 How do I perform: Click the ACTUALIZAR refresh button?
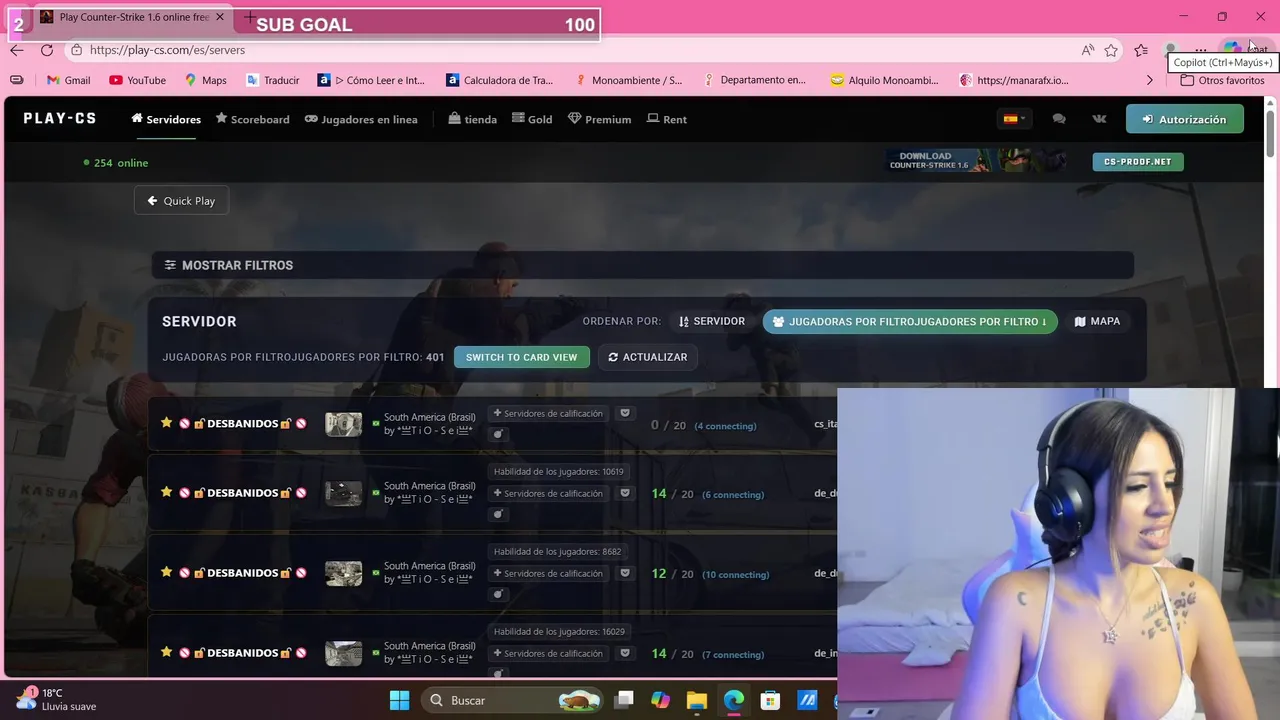coord(648,357)
